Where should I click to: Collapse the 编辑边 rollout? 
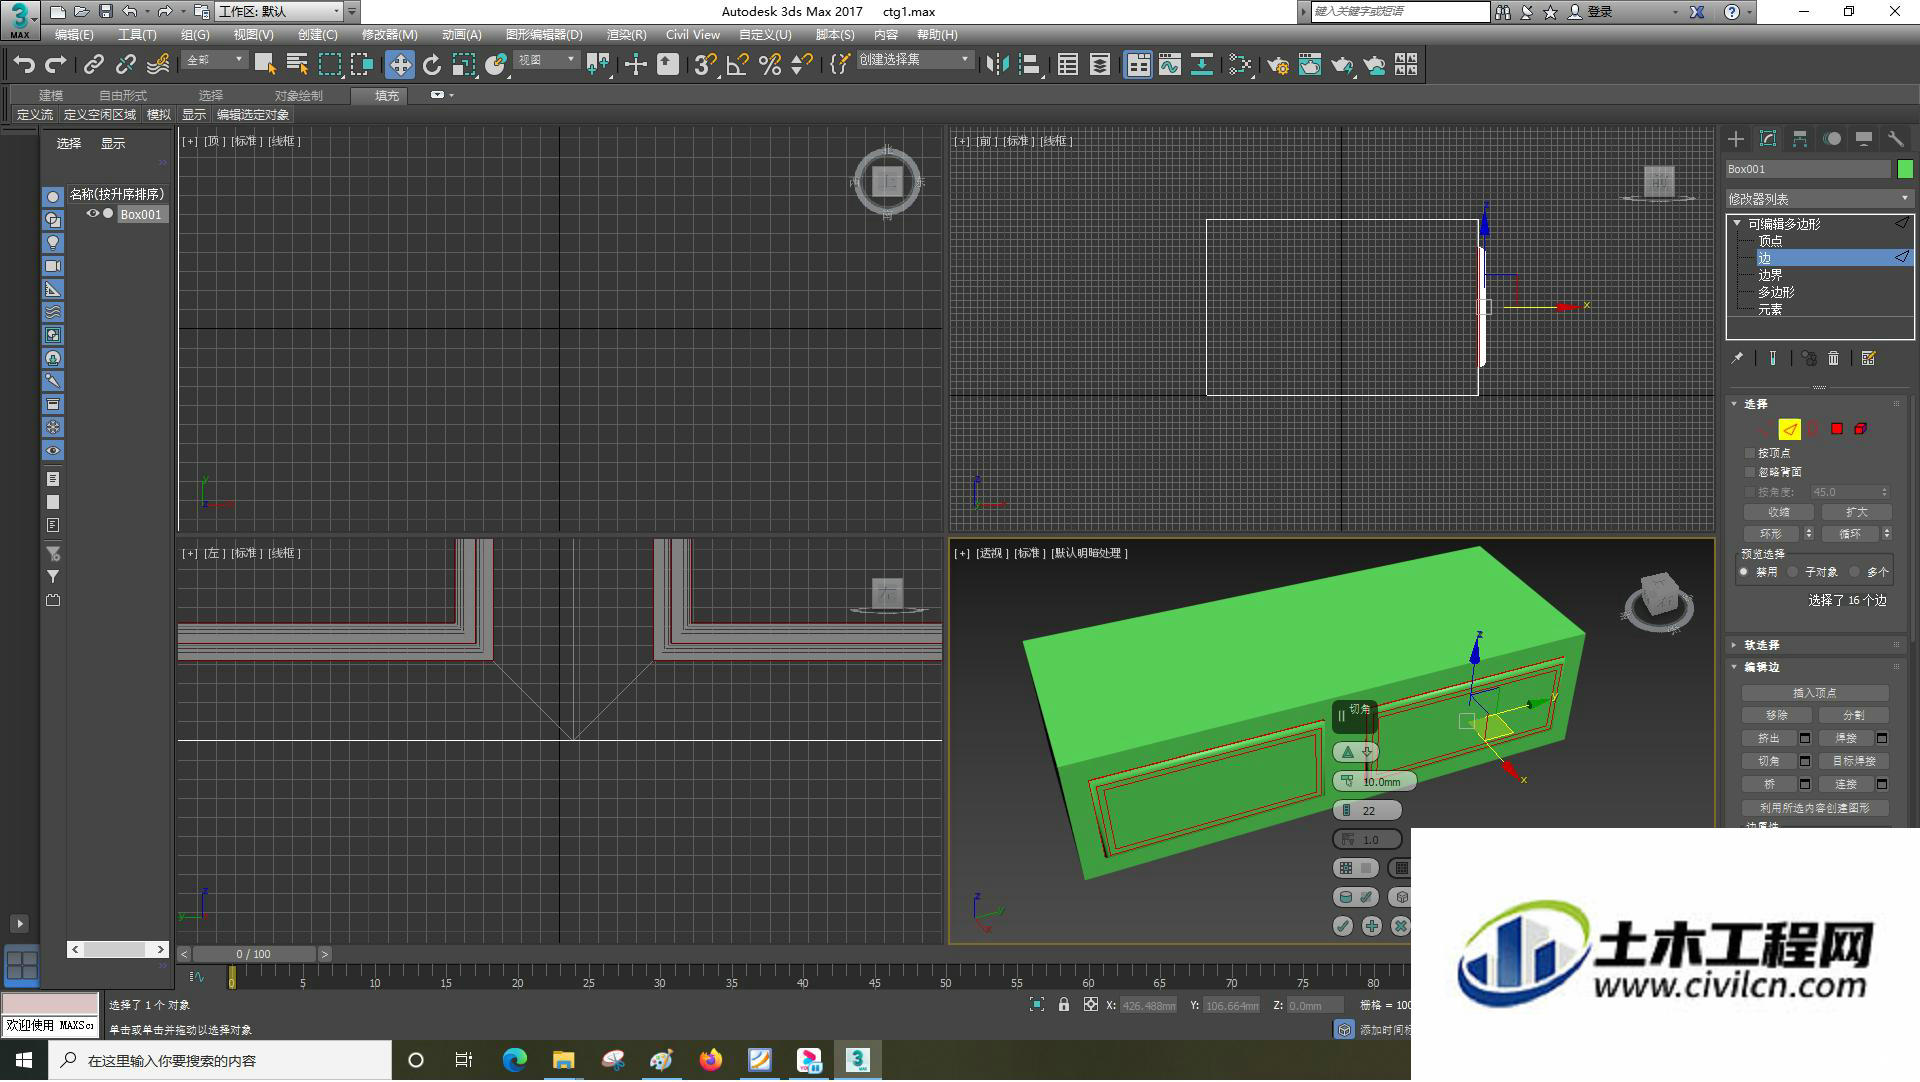tap(1735, 667)
